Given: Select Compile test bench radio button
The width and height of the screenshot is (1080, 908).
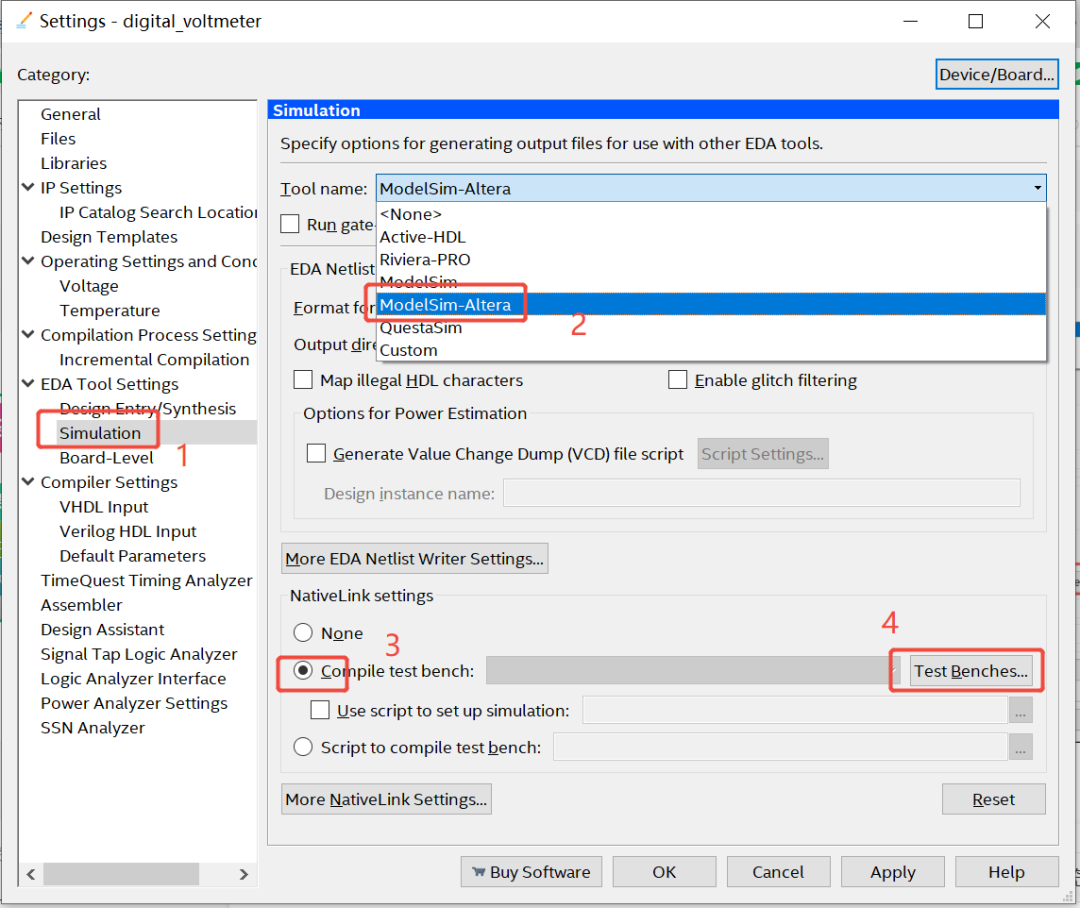Looking at the screenshot, I should point(303,670).
